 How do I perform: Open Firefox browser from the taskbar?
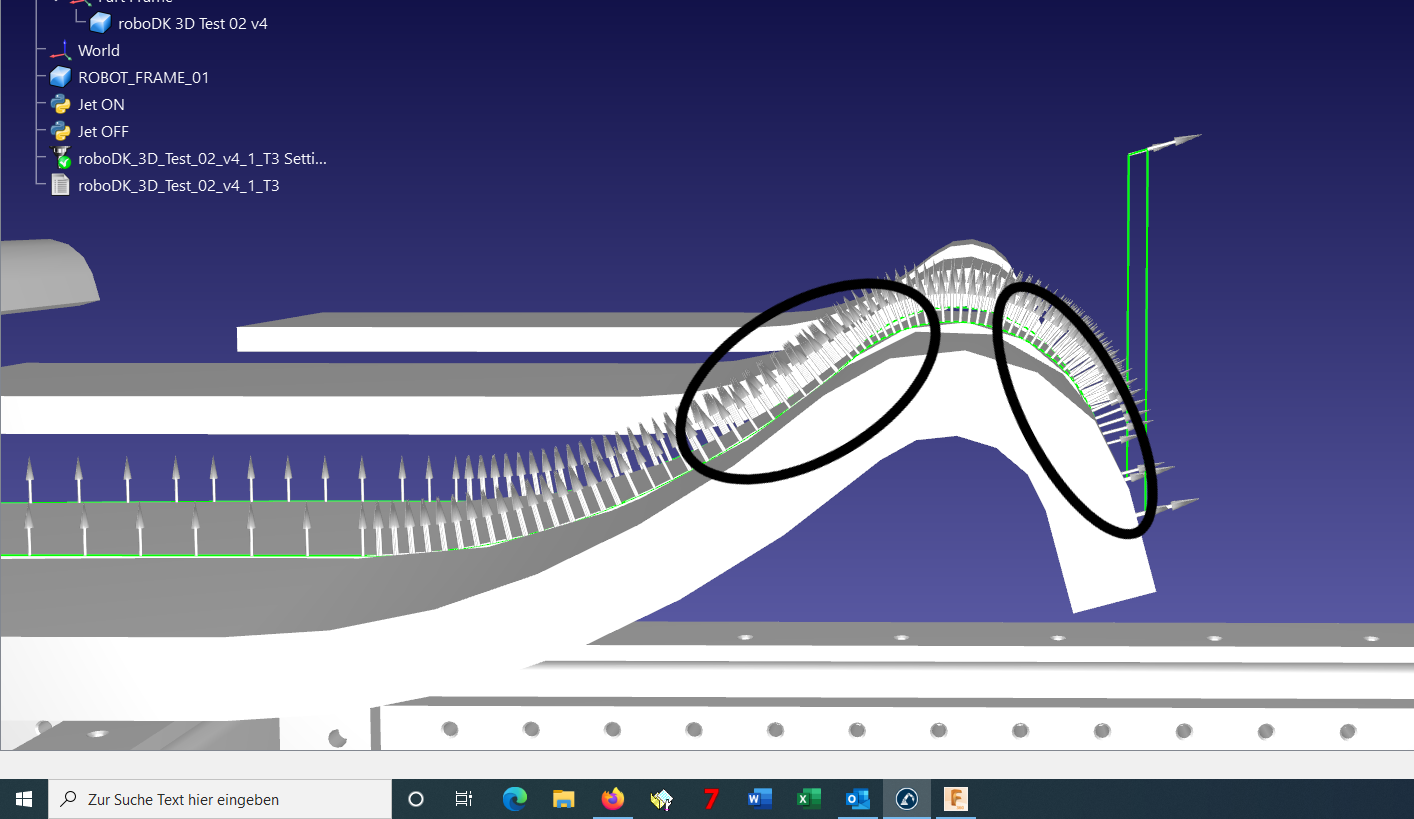[613, 799]
